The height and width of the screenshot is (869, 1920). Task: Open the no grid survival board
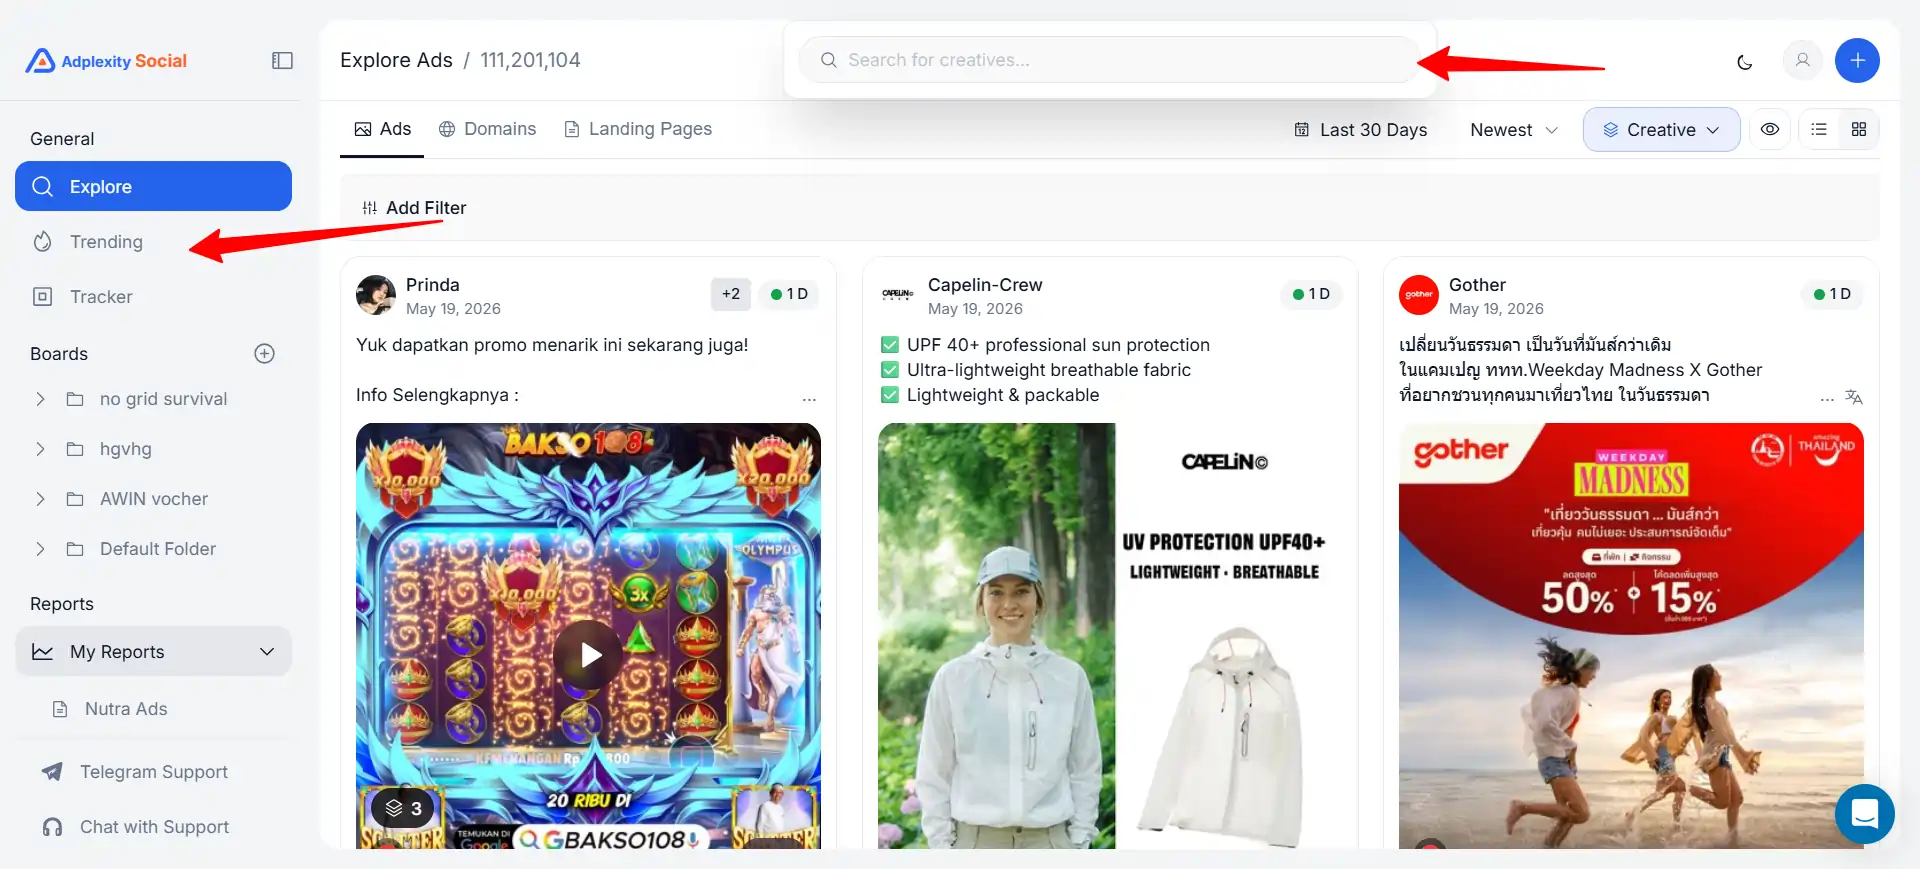163,399
